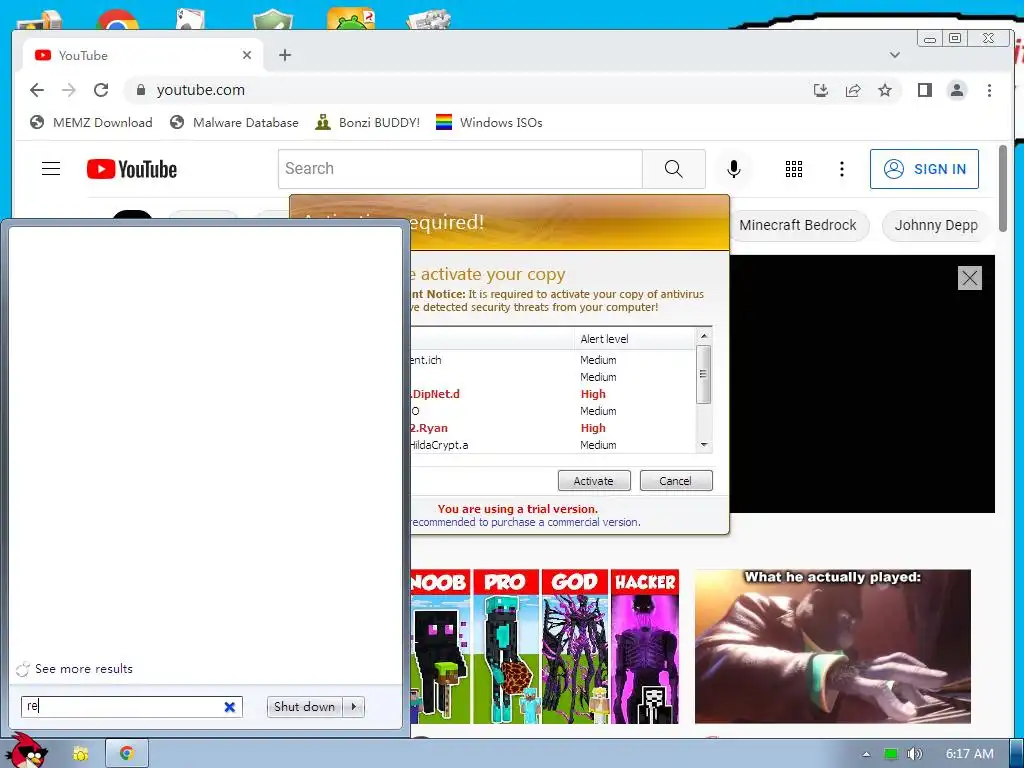Expand Shut down options arrow
Screen dimensions: 1024x768
(x=354, y=707)
